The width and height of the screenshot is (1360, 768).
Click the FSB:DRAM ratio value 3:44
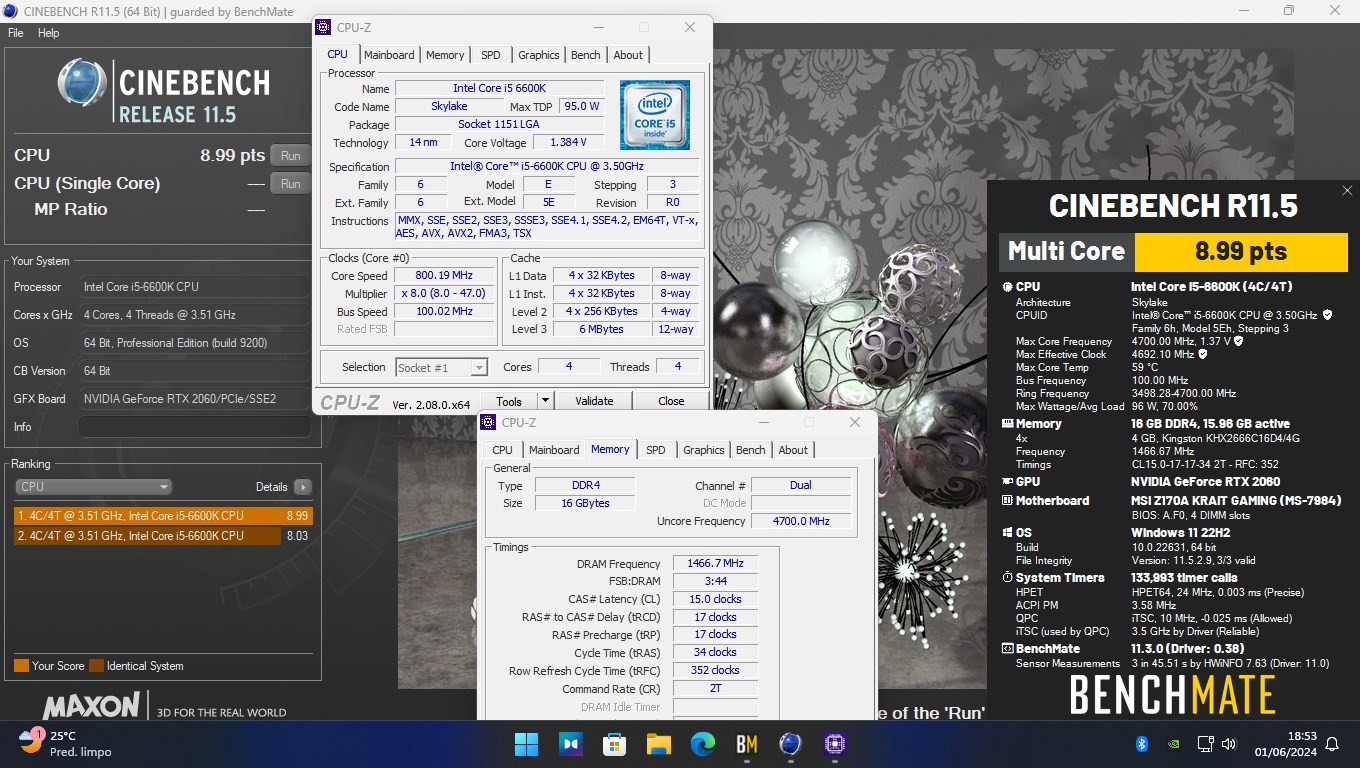point(715,581)
